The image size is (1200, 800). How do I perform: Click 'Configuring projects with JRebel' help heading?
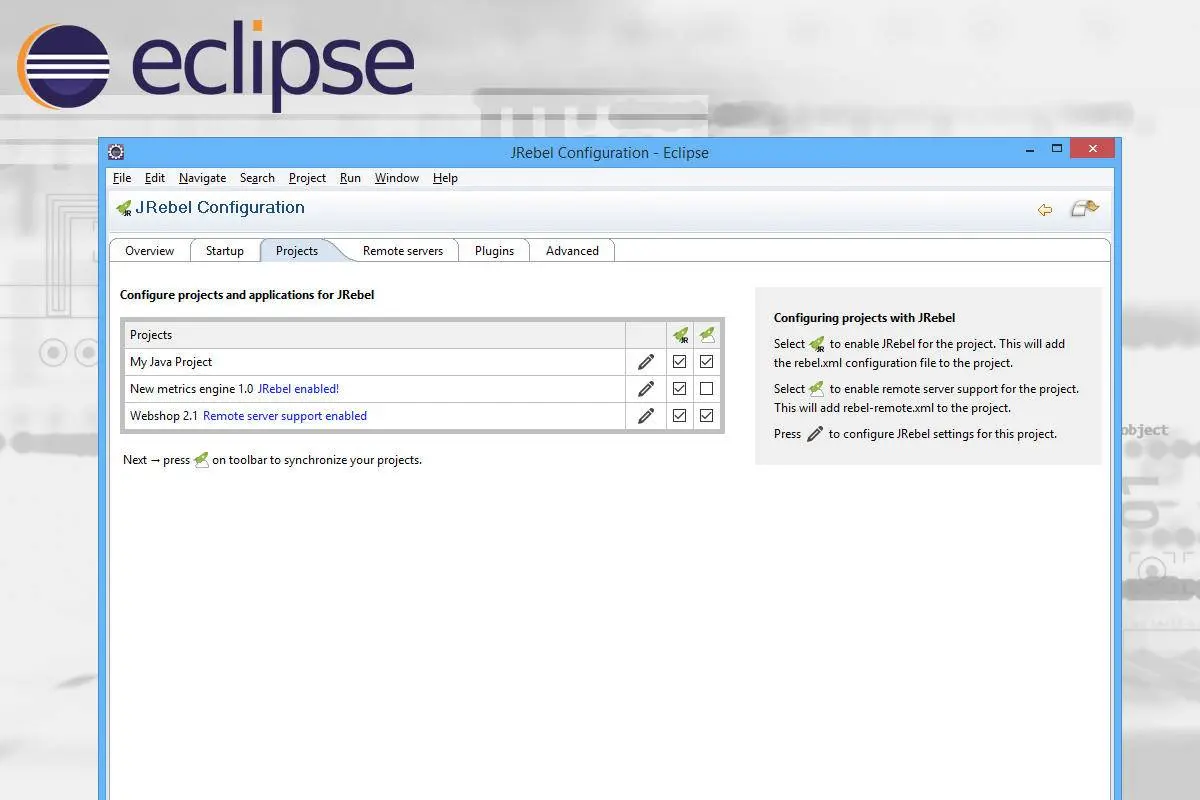pyautogui.click(x=864, y=318)
